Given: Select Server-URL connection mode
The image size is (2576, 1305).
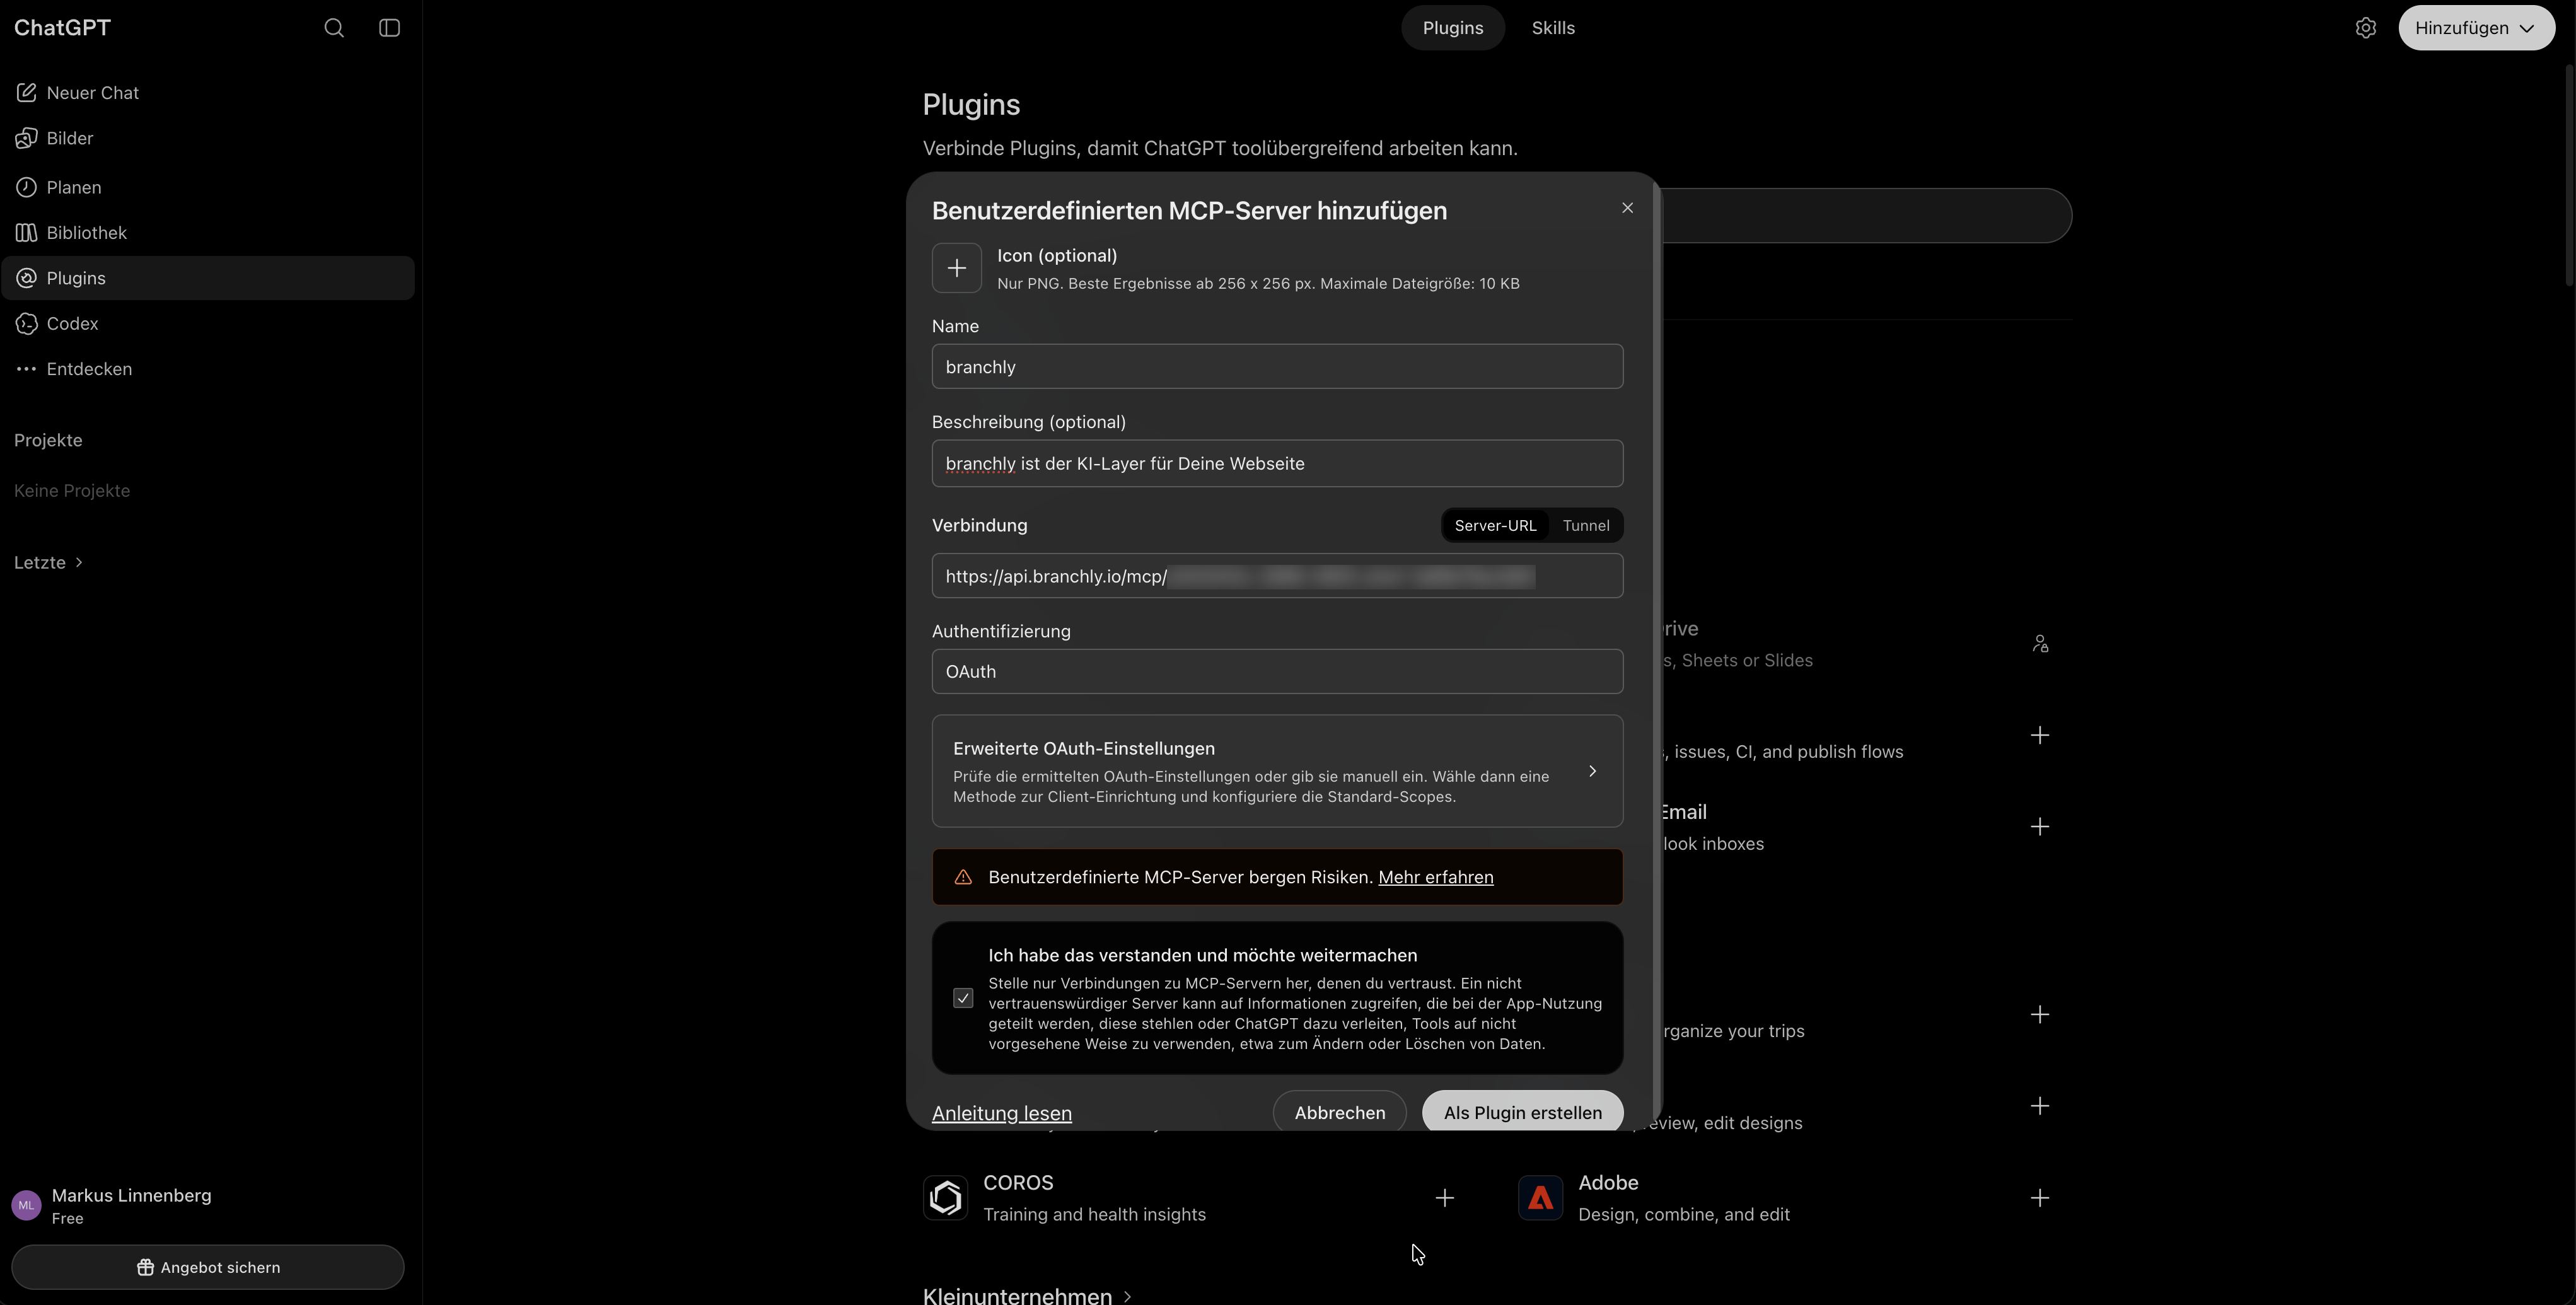Looking at the screenshot, I should tap(1495, 525).
